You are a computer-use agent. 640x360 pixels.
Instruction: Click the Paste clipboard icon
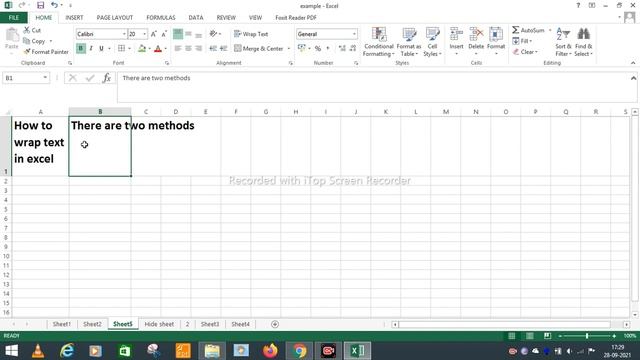pos(12,36)
